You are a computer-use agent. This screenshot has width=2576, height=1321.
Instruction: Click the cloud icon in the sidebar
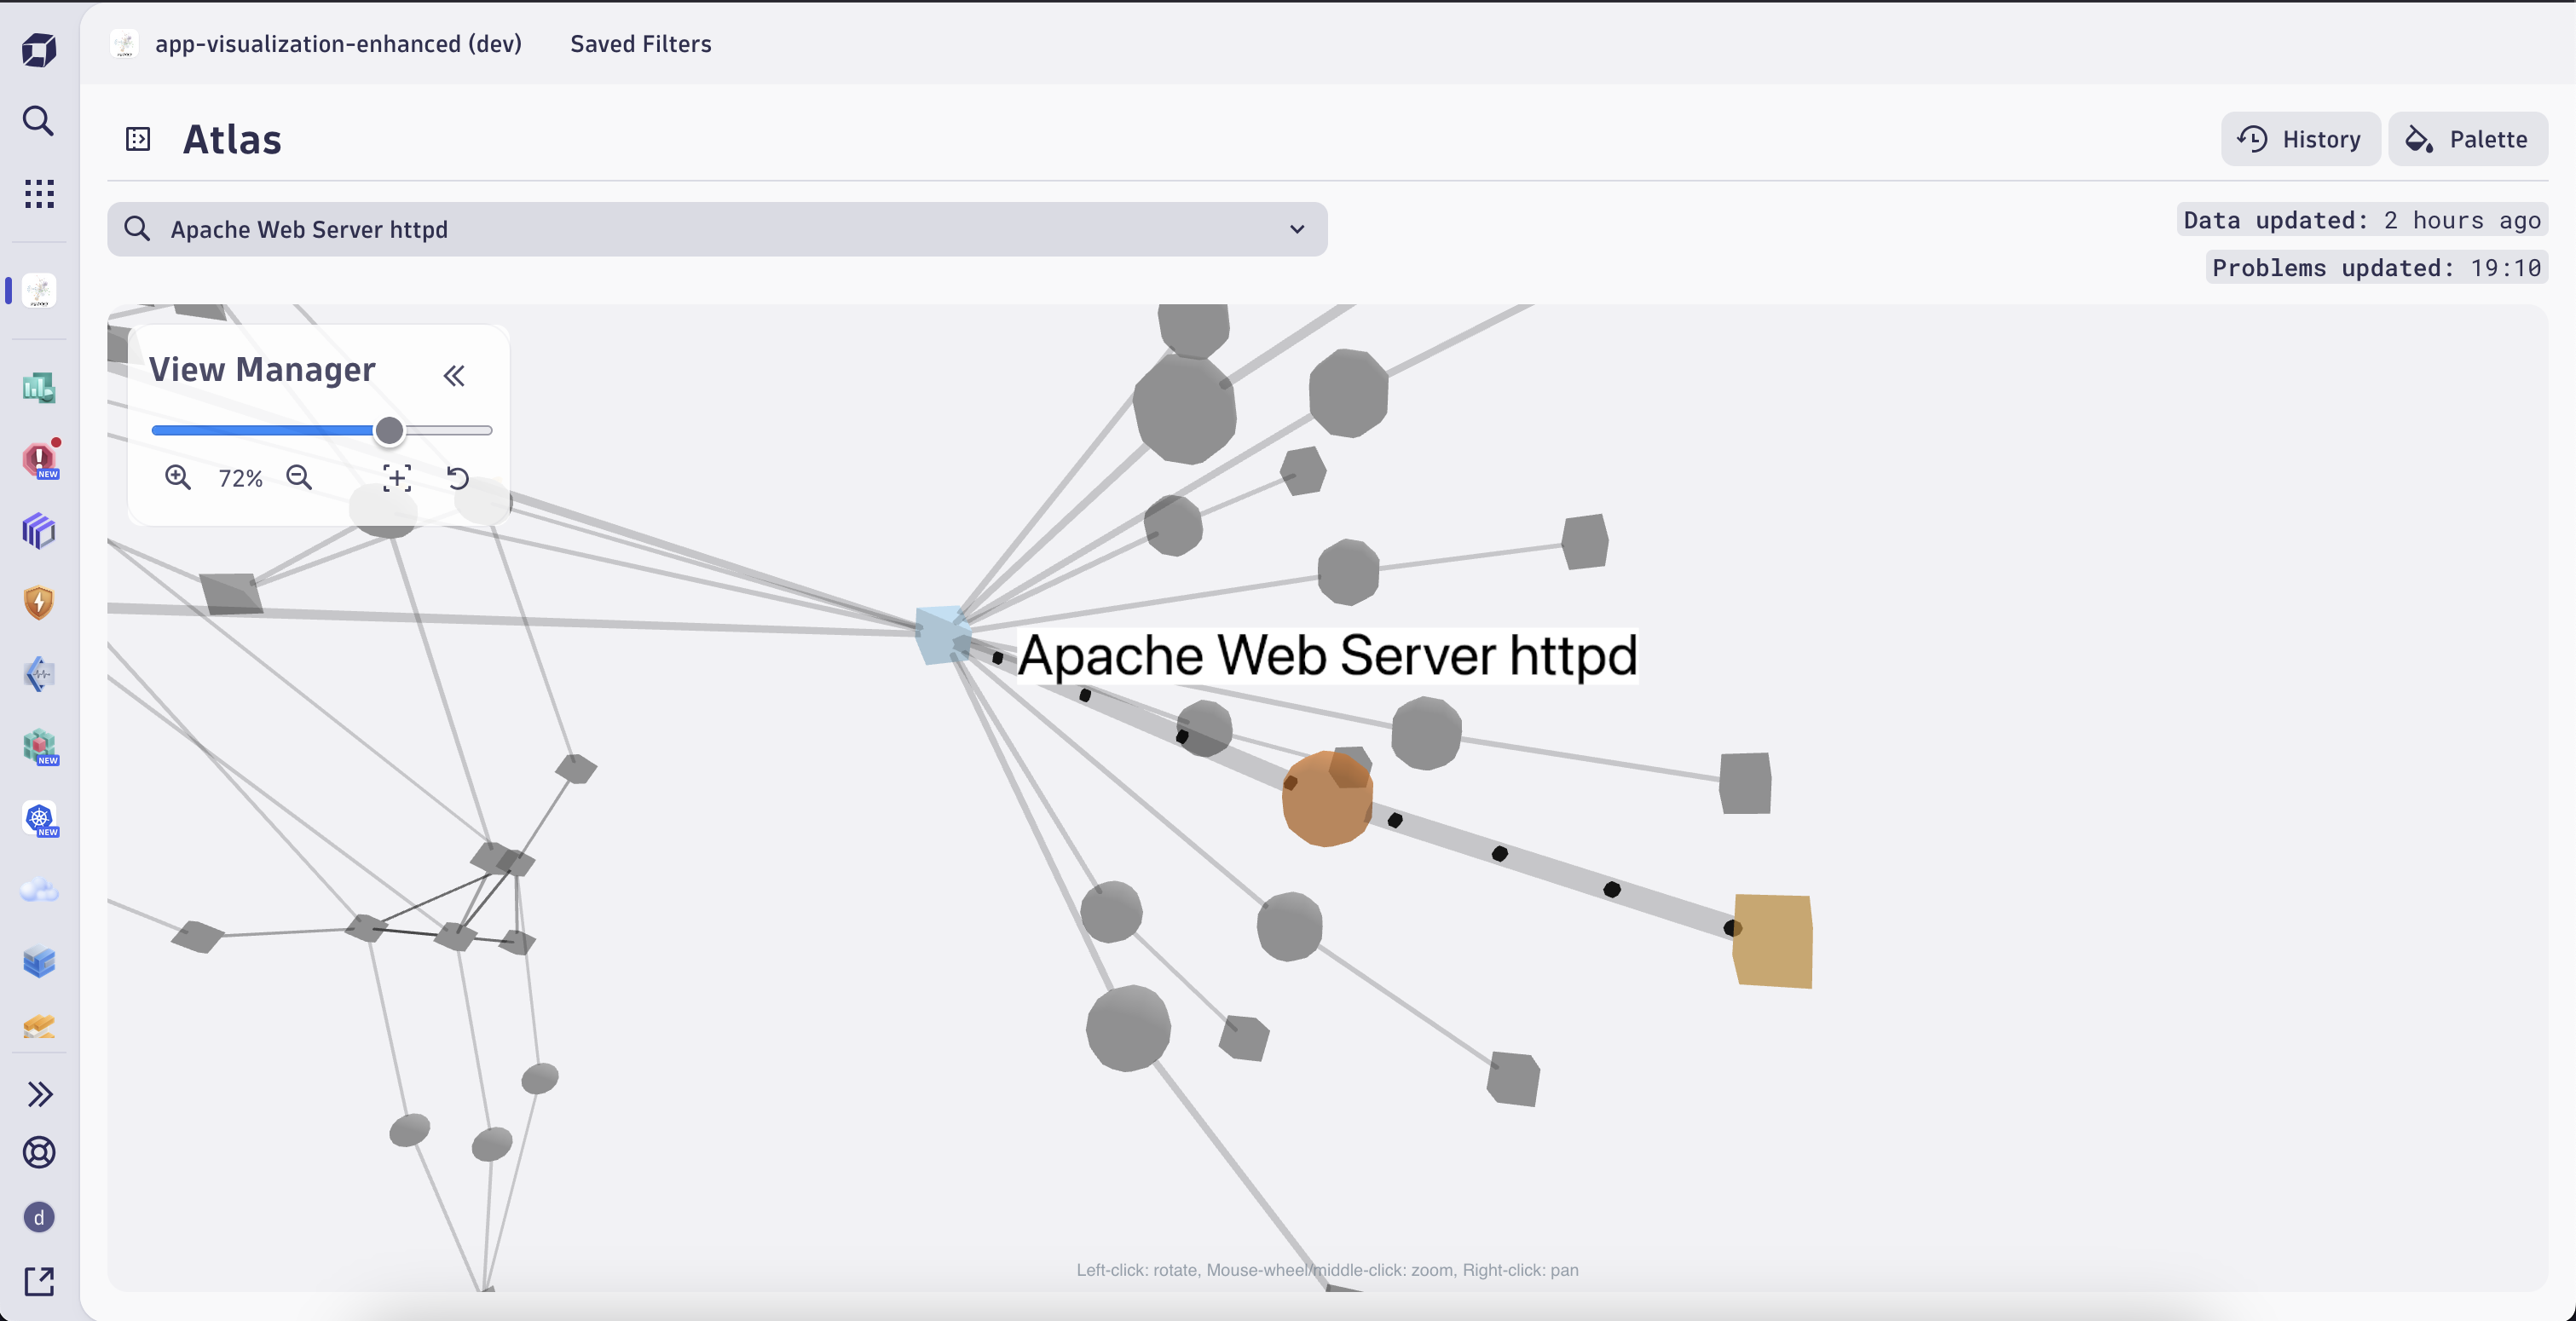click(39, 890)
